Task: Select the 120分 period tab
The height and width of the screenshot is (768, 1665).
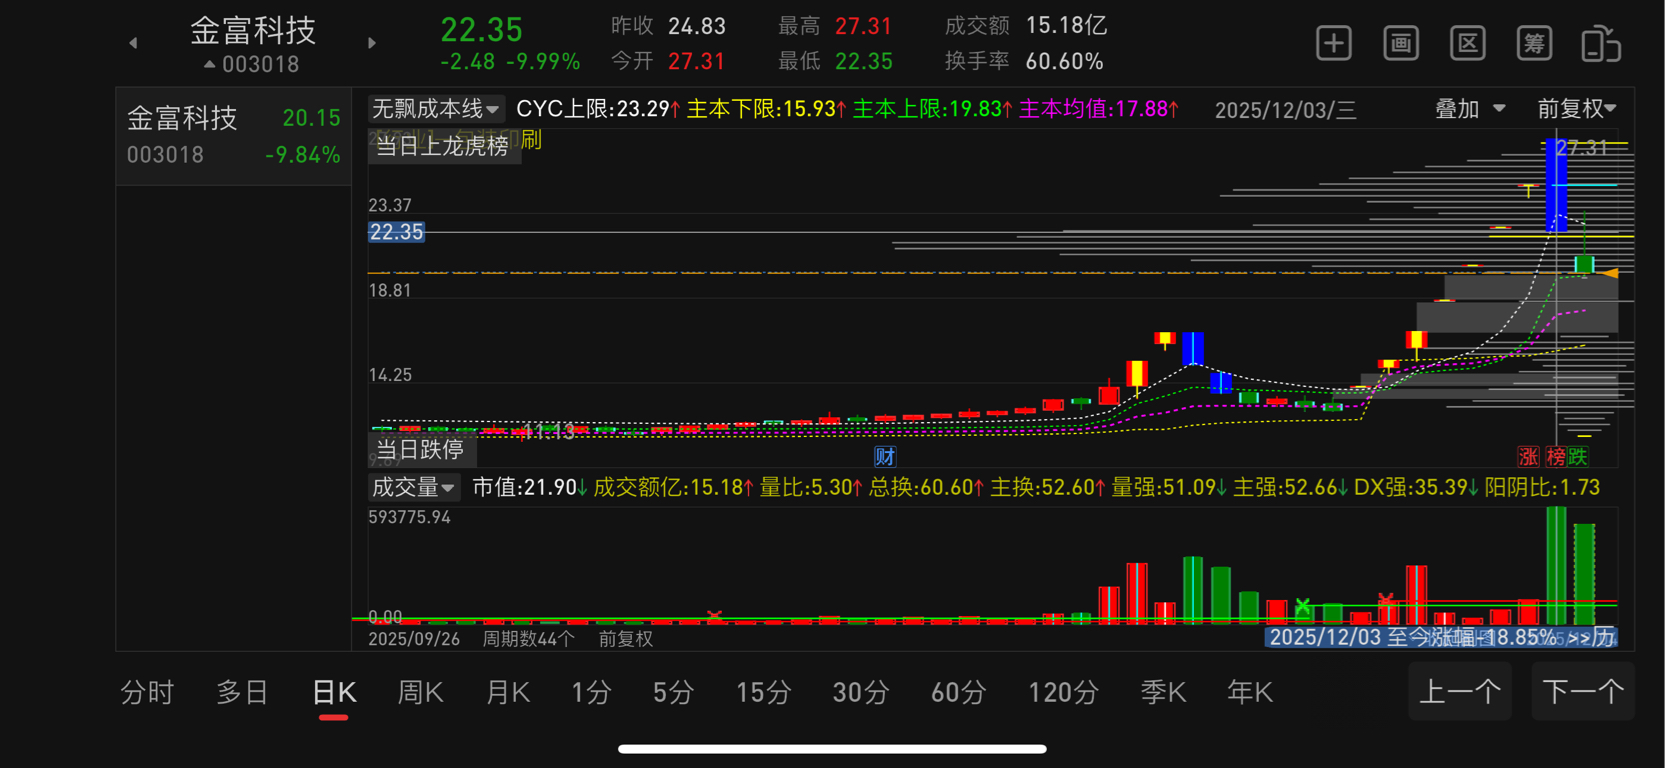Action: pos(1063,692)
